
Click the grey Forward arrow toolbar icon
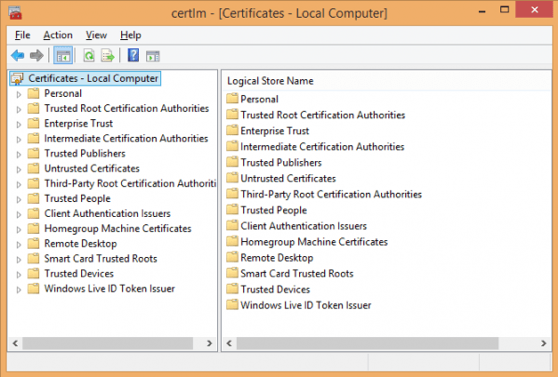(37, 56)
